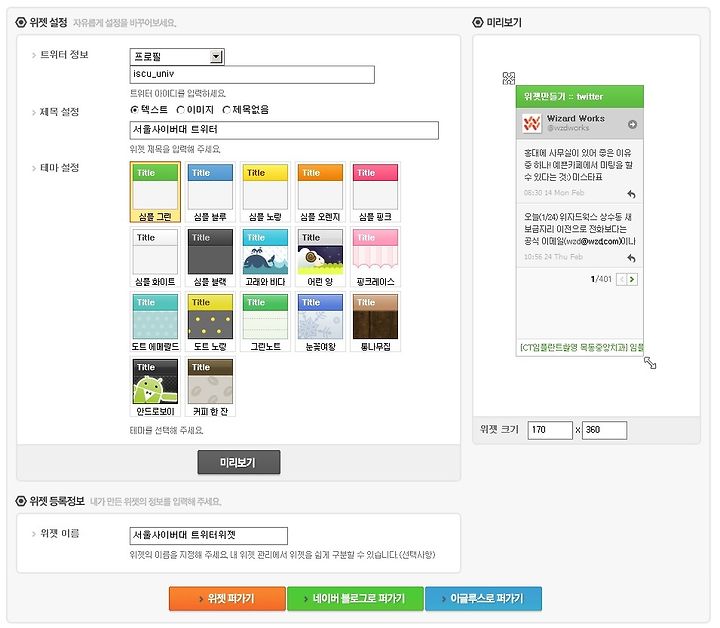Click the move handle icon above preview widget
The height and width of the screenshot is (628, 720).
(x=509, y=78)
